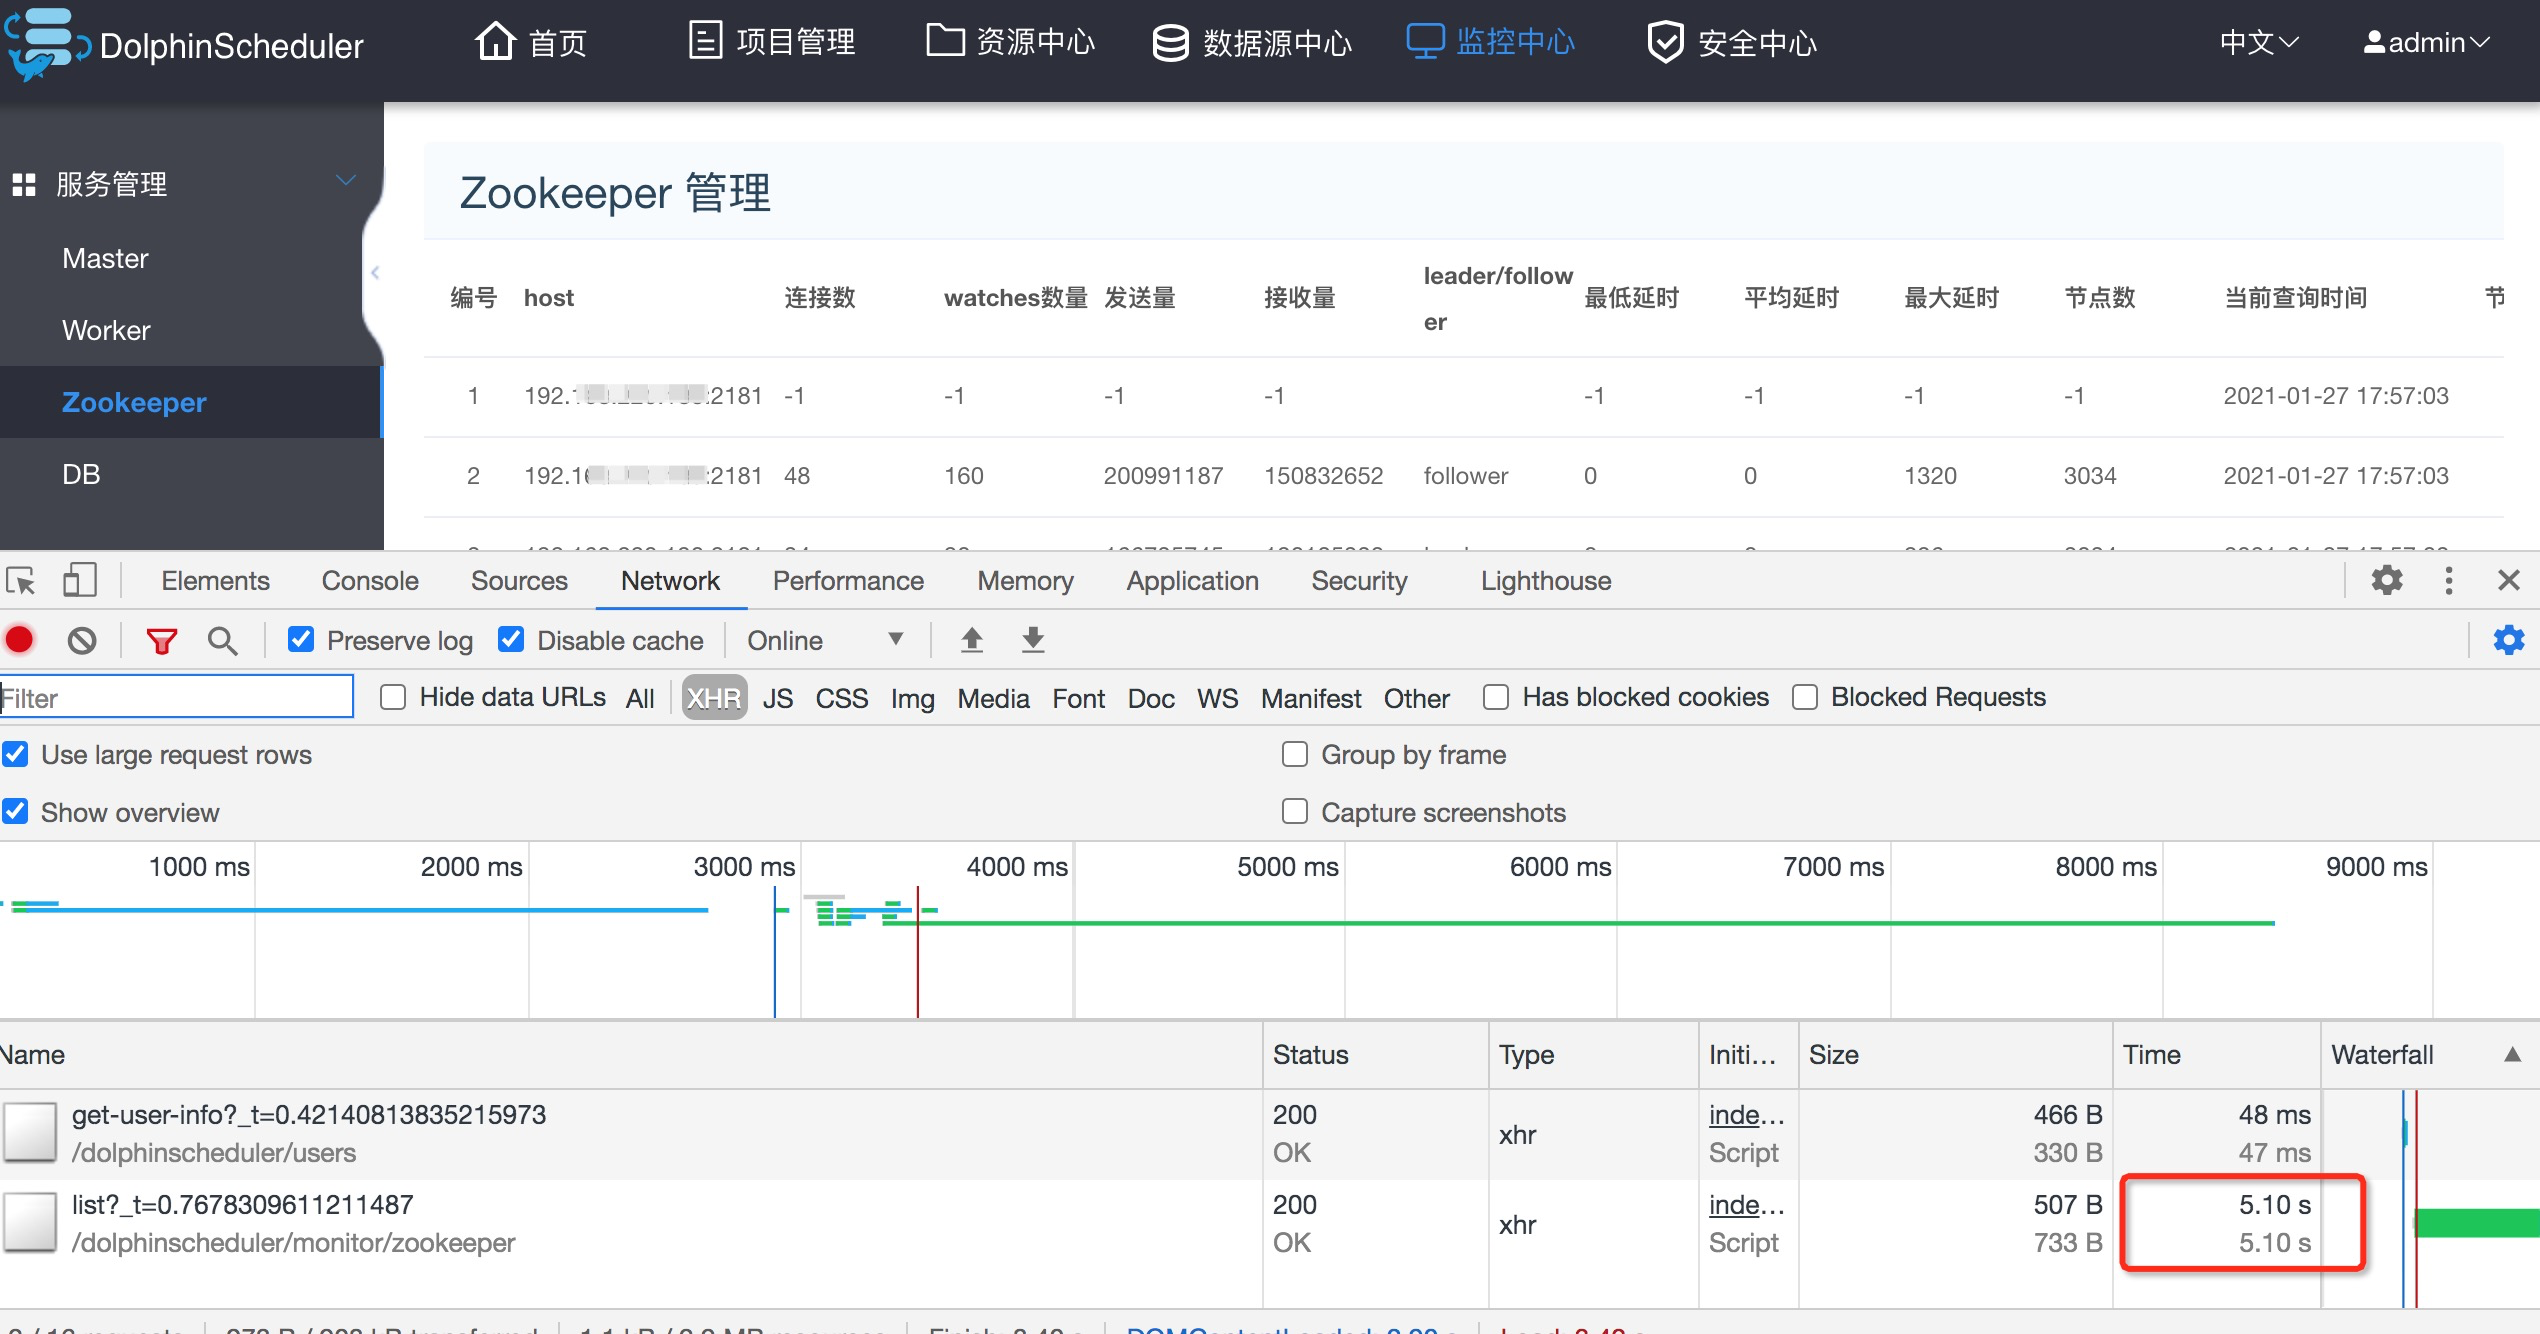Image resolution: width=2540 pixels, height=1334 pixels.
Task: Select the All request type filter
Action: pyautogui.click(x=640, y=698)
